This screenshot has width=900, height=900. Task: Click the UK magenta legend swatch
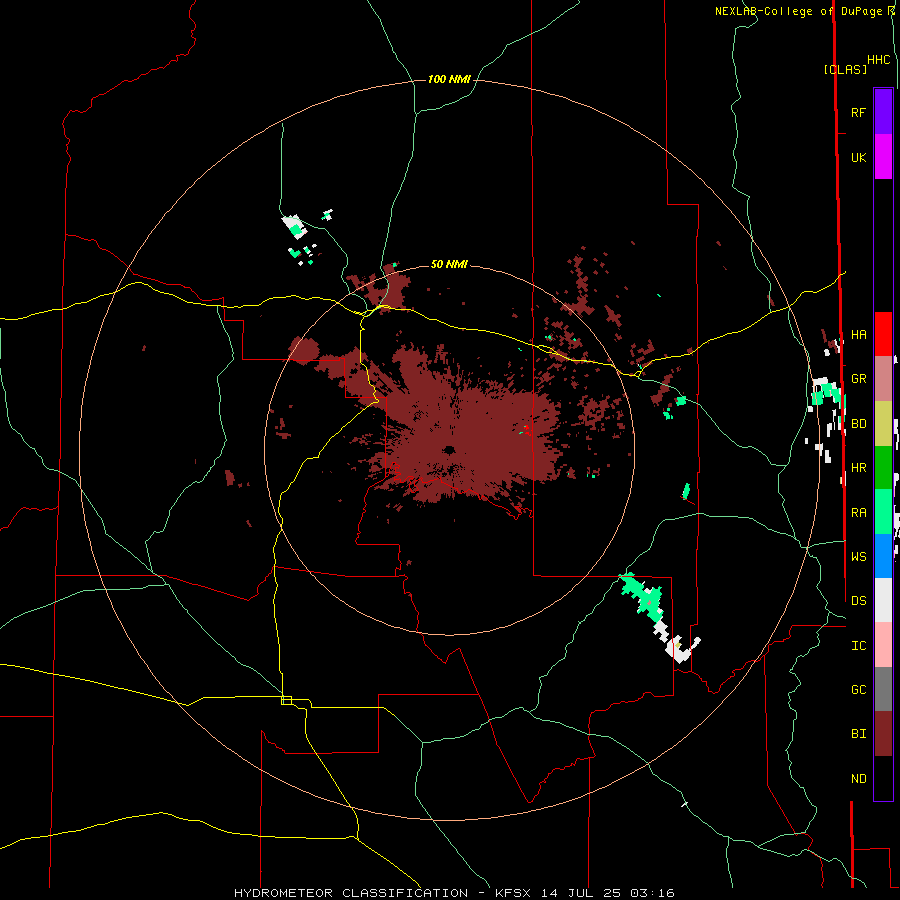point(883,157)
